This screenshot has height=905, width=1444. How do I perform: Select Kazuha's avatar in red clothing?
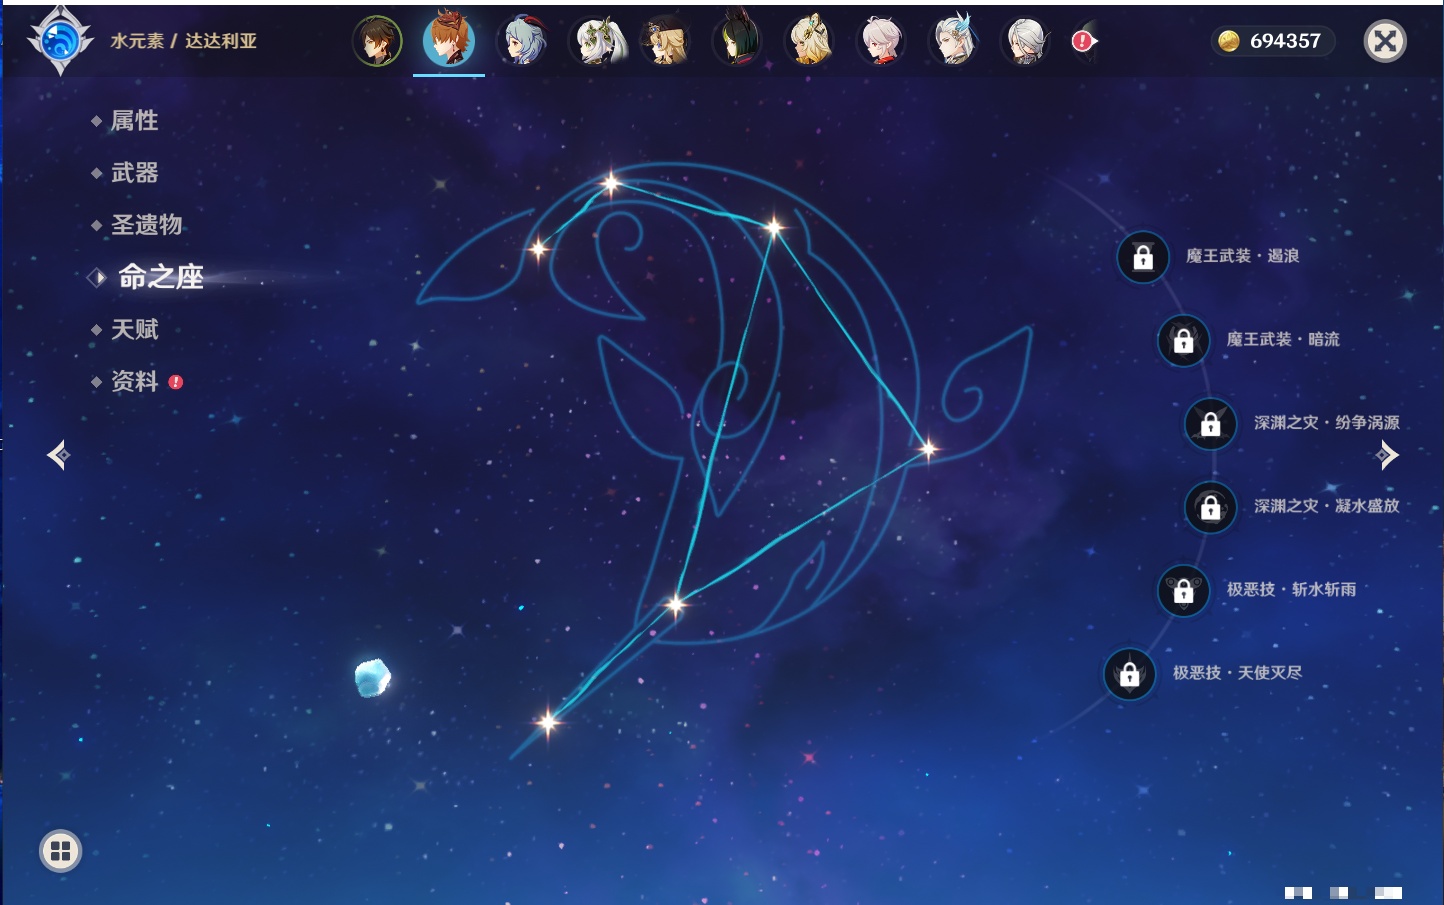(881, 42)
